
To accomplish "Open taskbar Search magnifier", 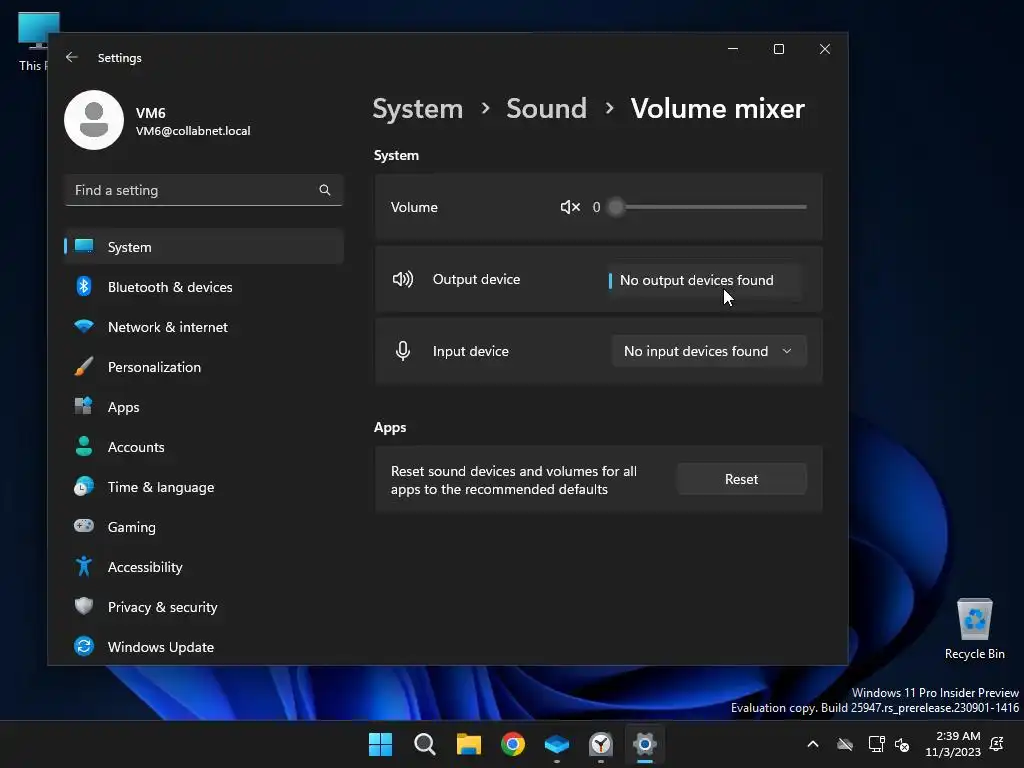I will click(424, 744).
